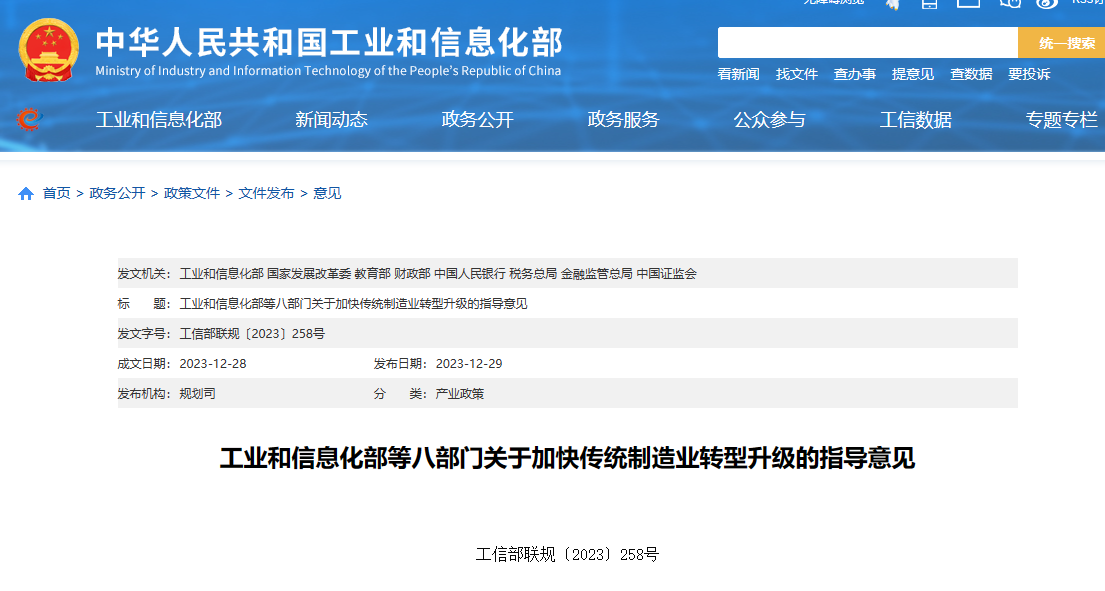Click the Chinese site title 中华人民共和国工业和信息化部

[329, 42]
